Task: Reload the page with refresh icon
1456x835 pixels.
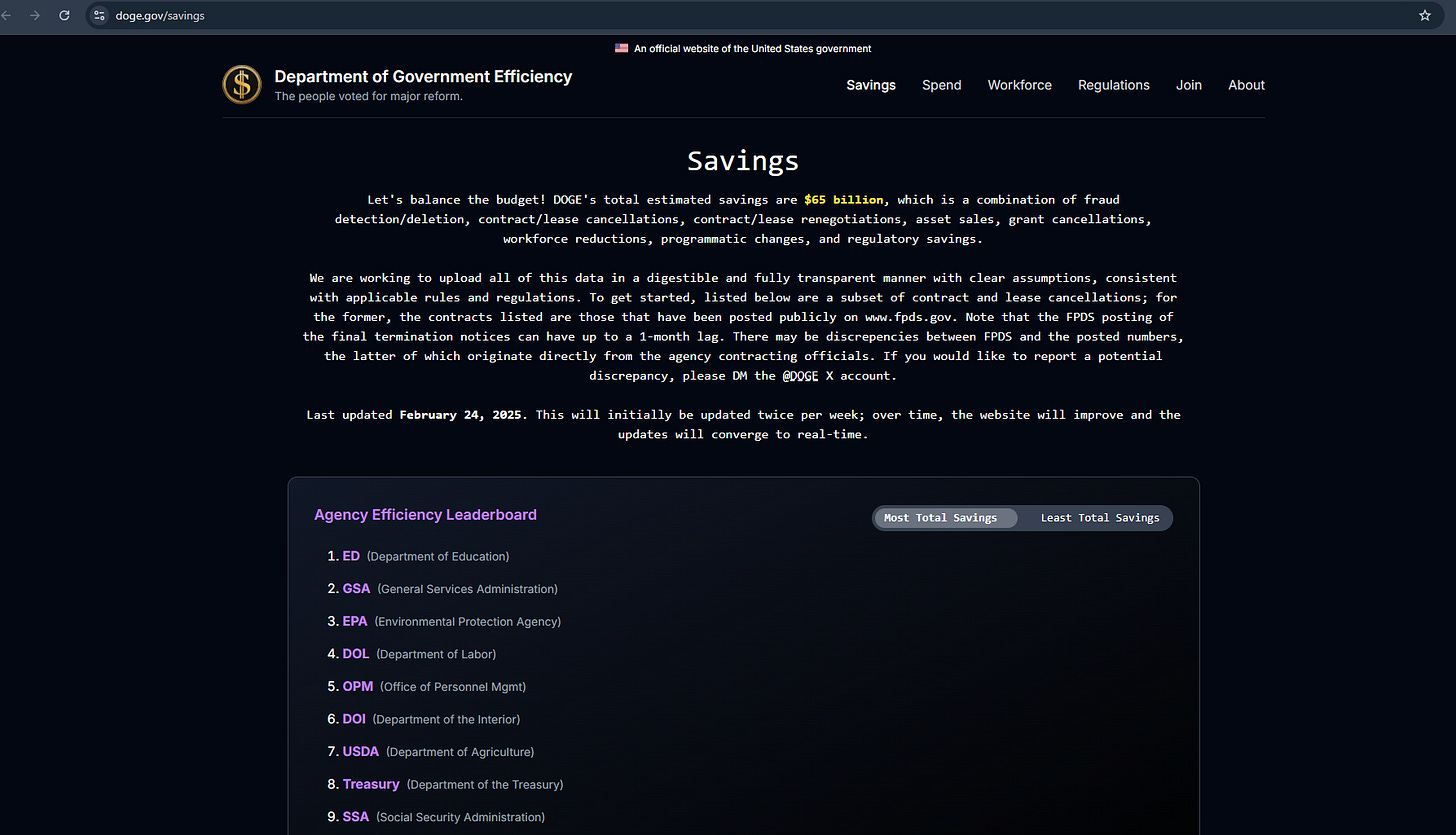Action: click(x=65, y=16)
